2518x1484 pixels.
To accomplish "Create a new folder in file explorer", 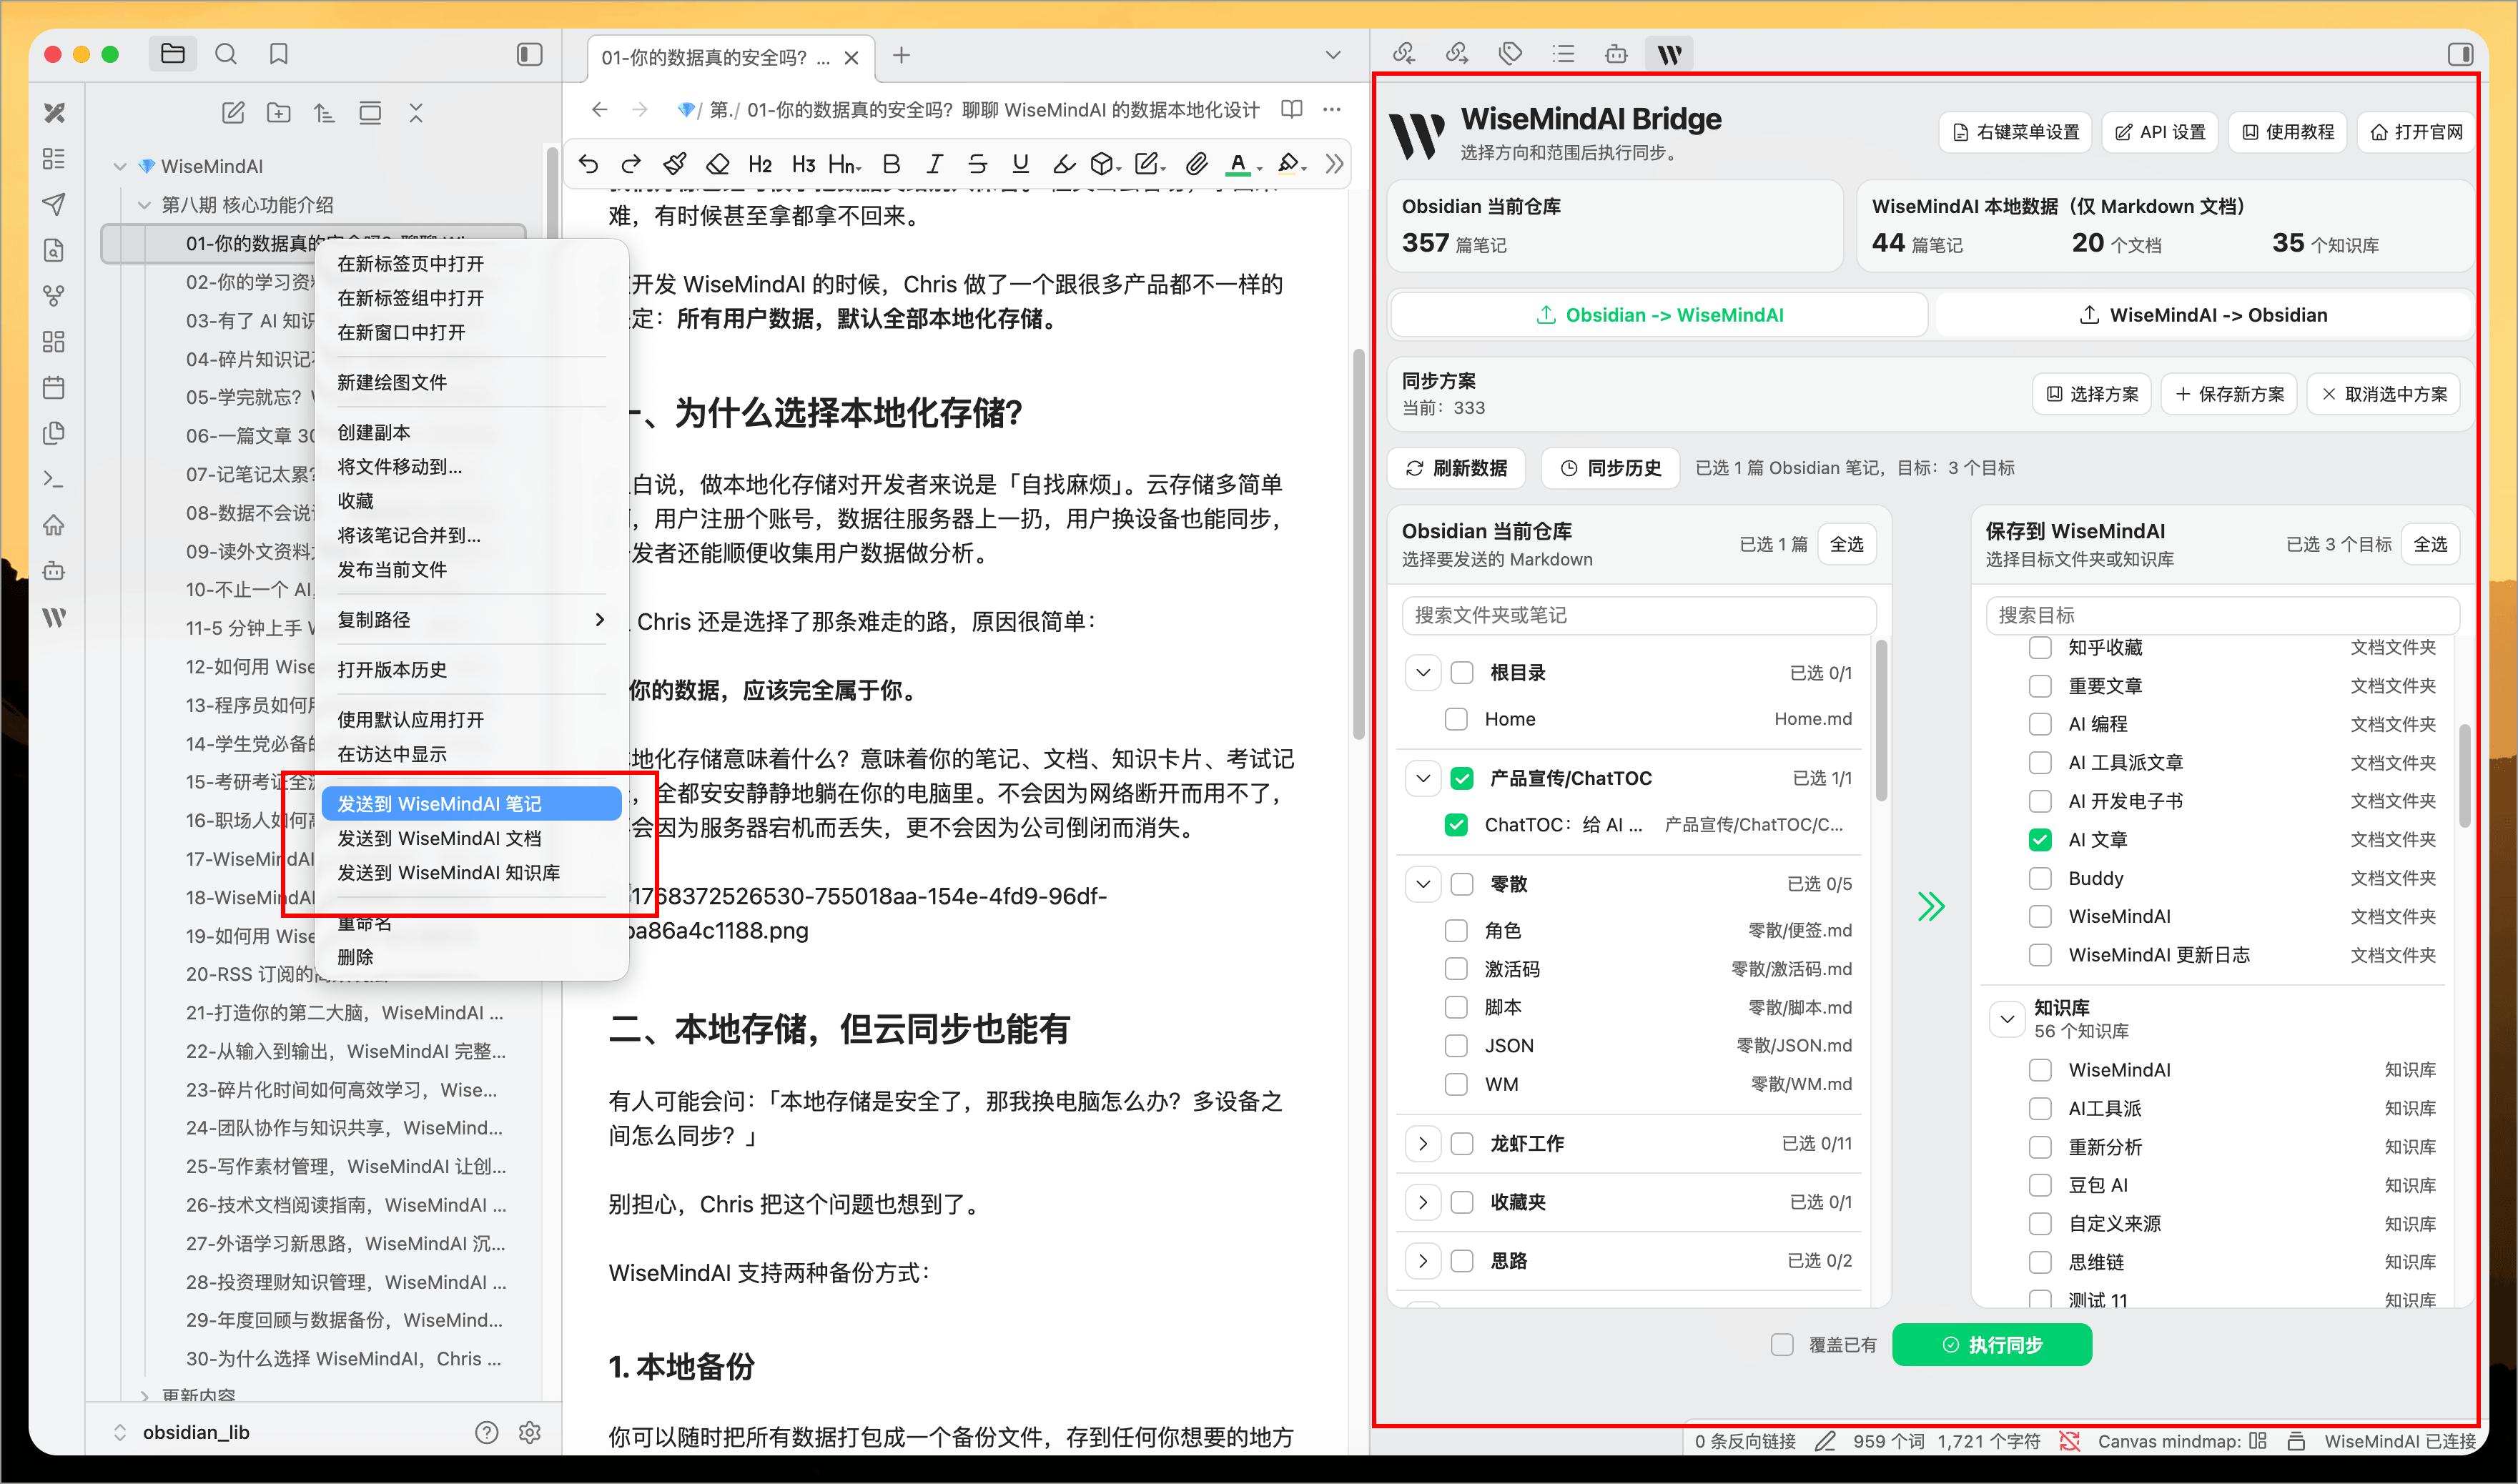I will pyautogui.click(x=279, y=113).
